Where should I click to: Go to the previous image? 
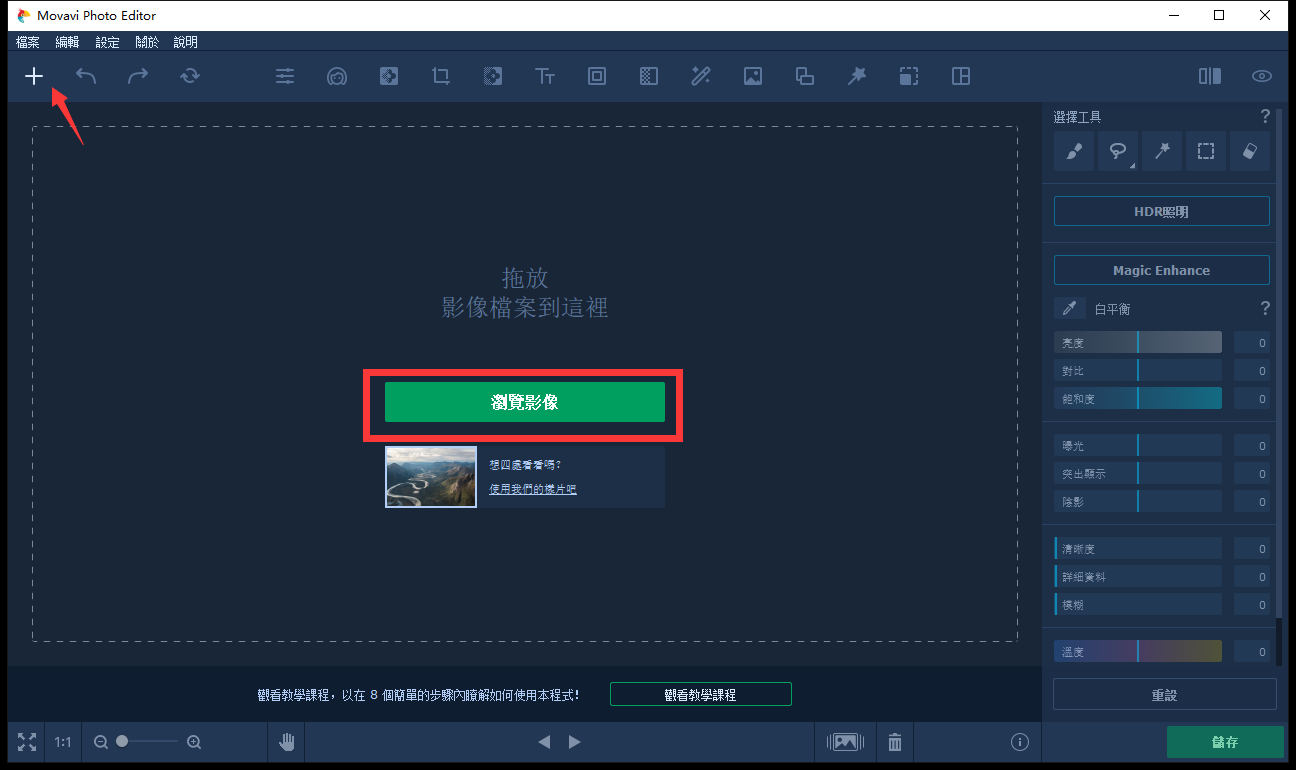click(x=544, y=742)
